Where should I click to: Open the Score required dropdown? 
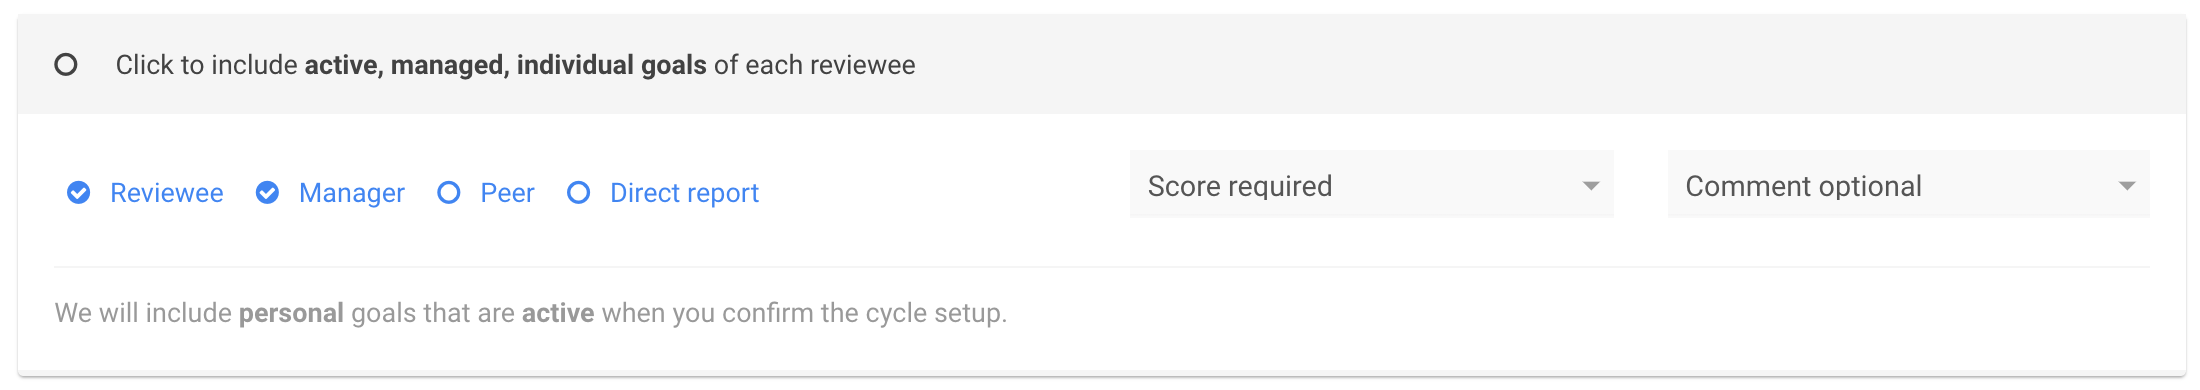pos(1371,185)
